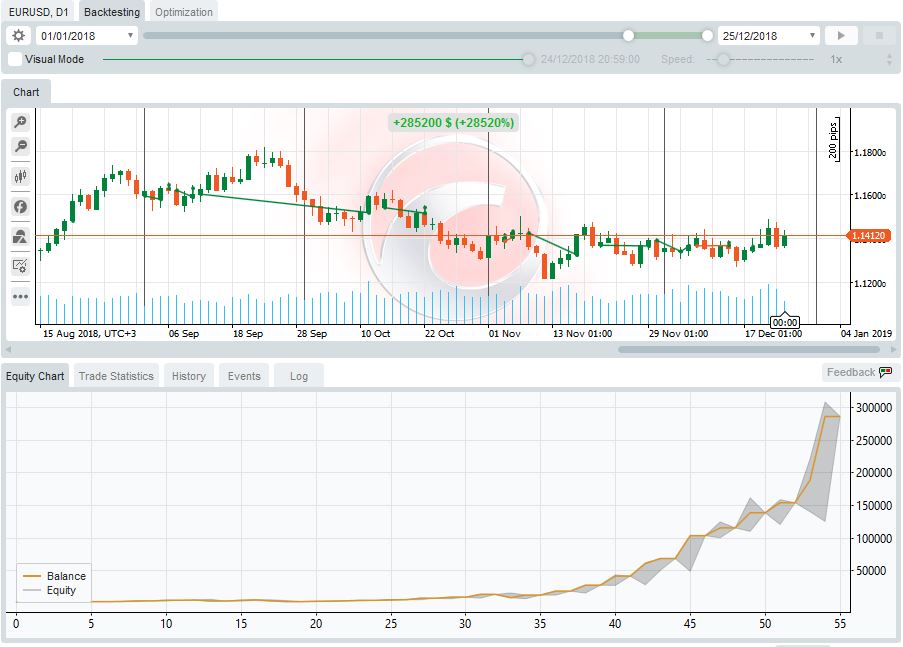Select the Chart tab
Screen dimensions: 903x647
point(26,92)
